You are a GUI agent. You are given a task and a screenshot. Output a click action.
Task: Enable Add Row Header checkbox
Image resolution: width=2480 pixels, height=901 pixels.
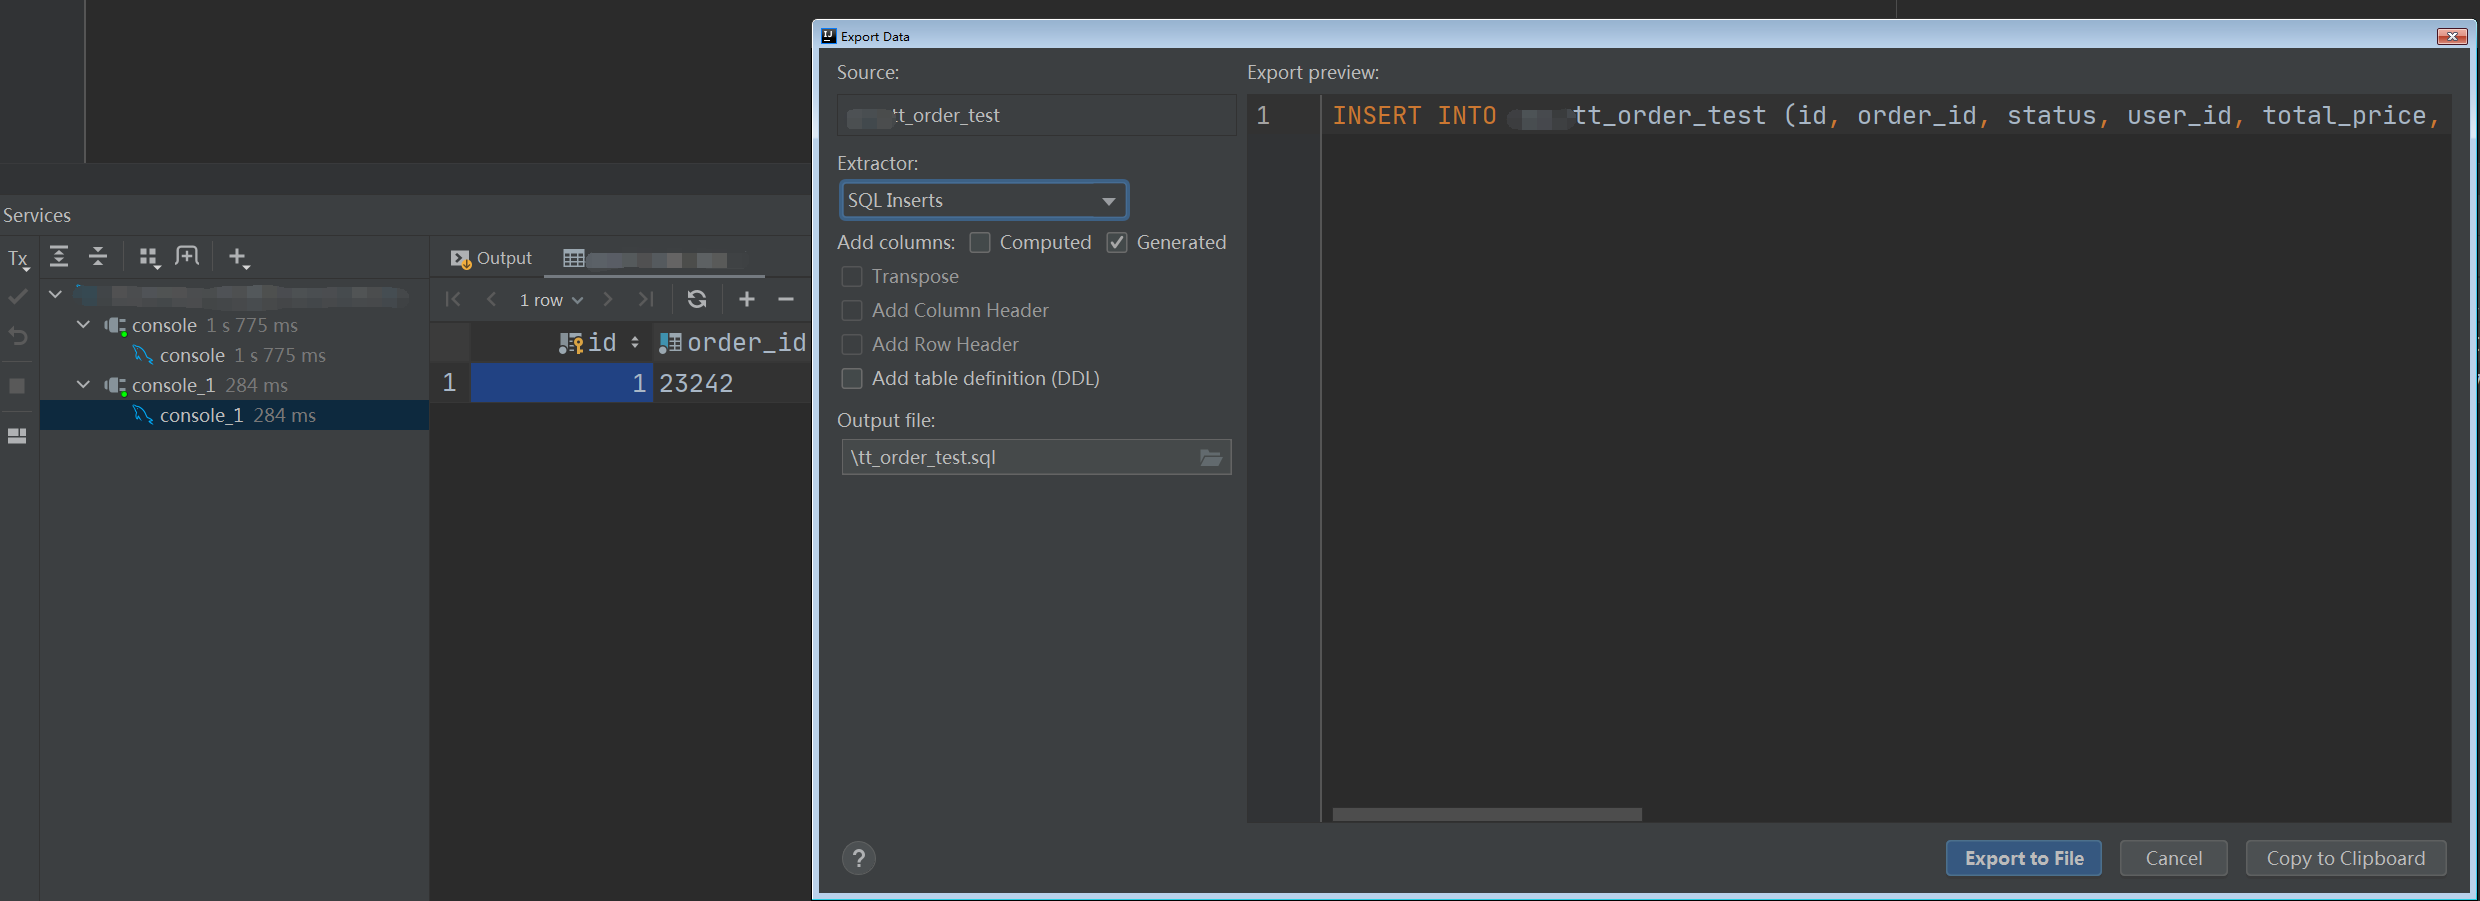[852, 345]
